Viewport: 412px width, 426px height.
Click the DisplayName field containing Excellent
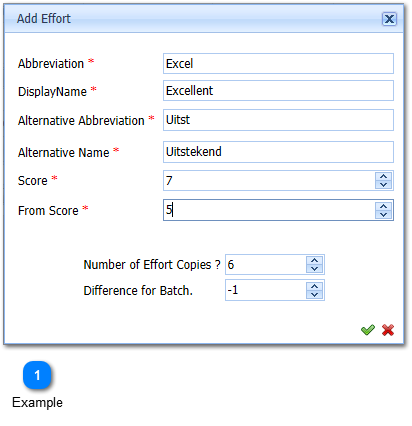pyautogui.click(x=278, y=90)
